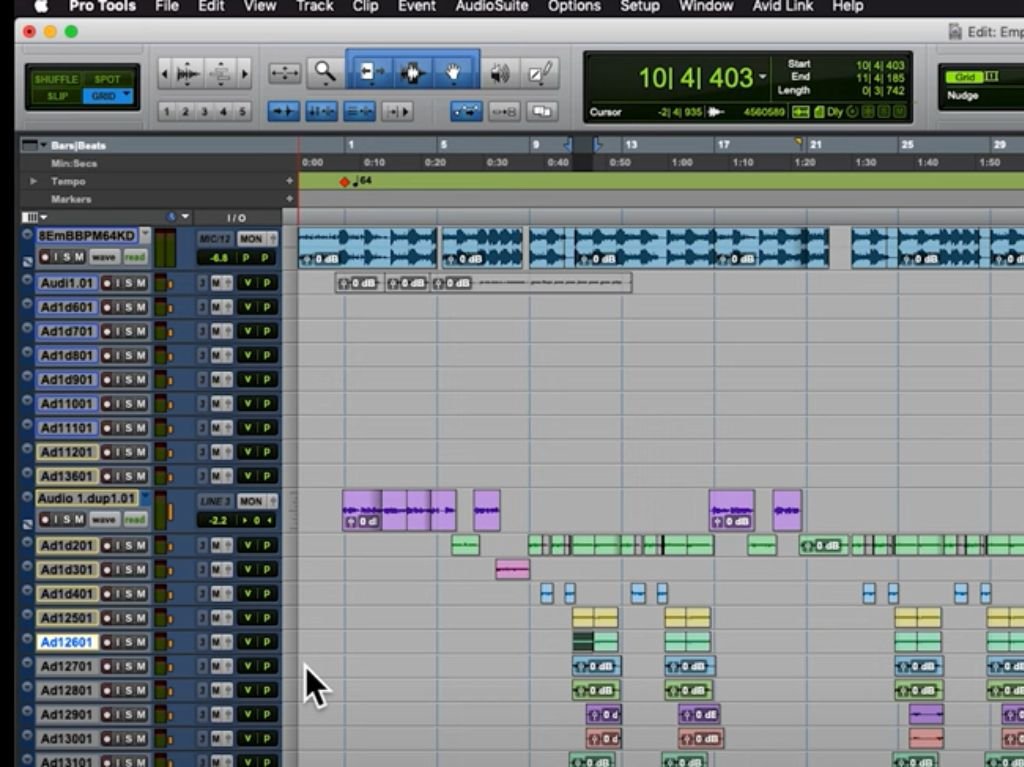Click the Grid value indicator

tap(965, 77)
